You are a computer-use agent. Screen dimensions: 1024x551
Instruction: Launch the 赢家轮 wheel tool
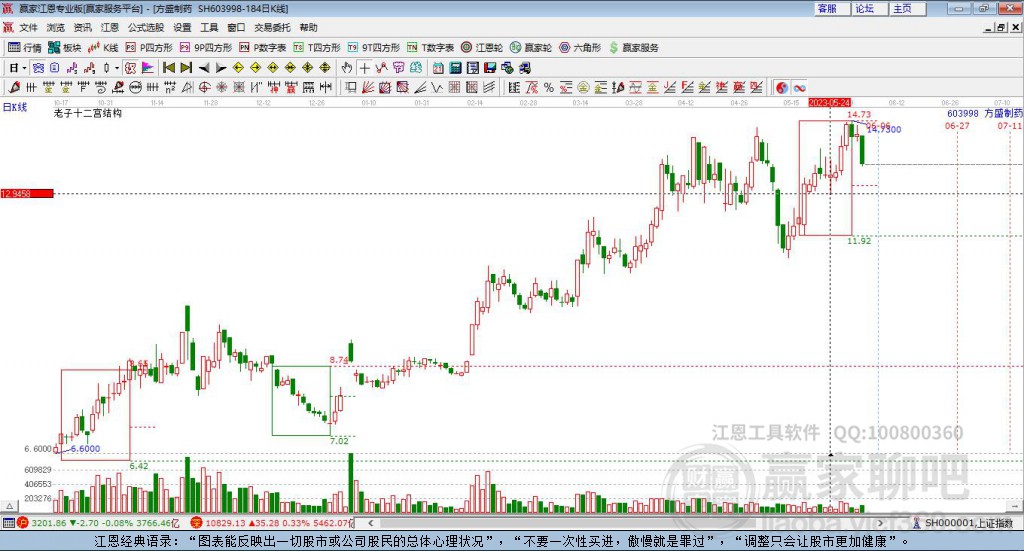coord(531,48)
